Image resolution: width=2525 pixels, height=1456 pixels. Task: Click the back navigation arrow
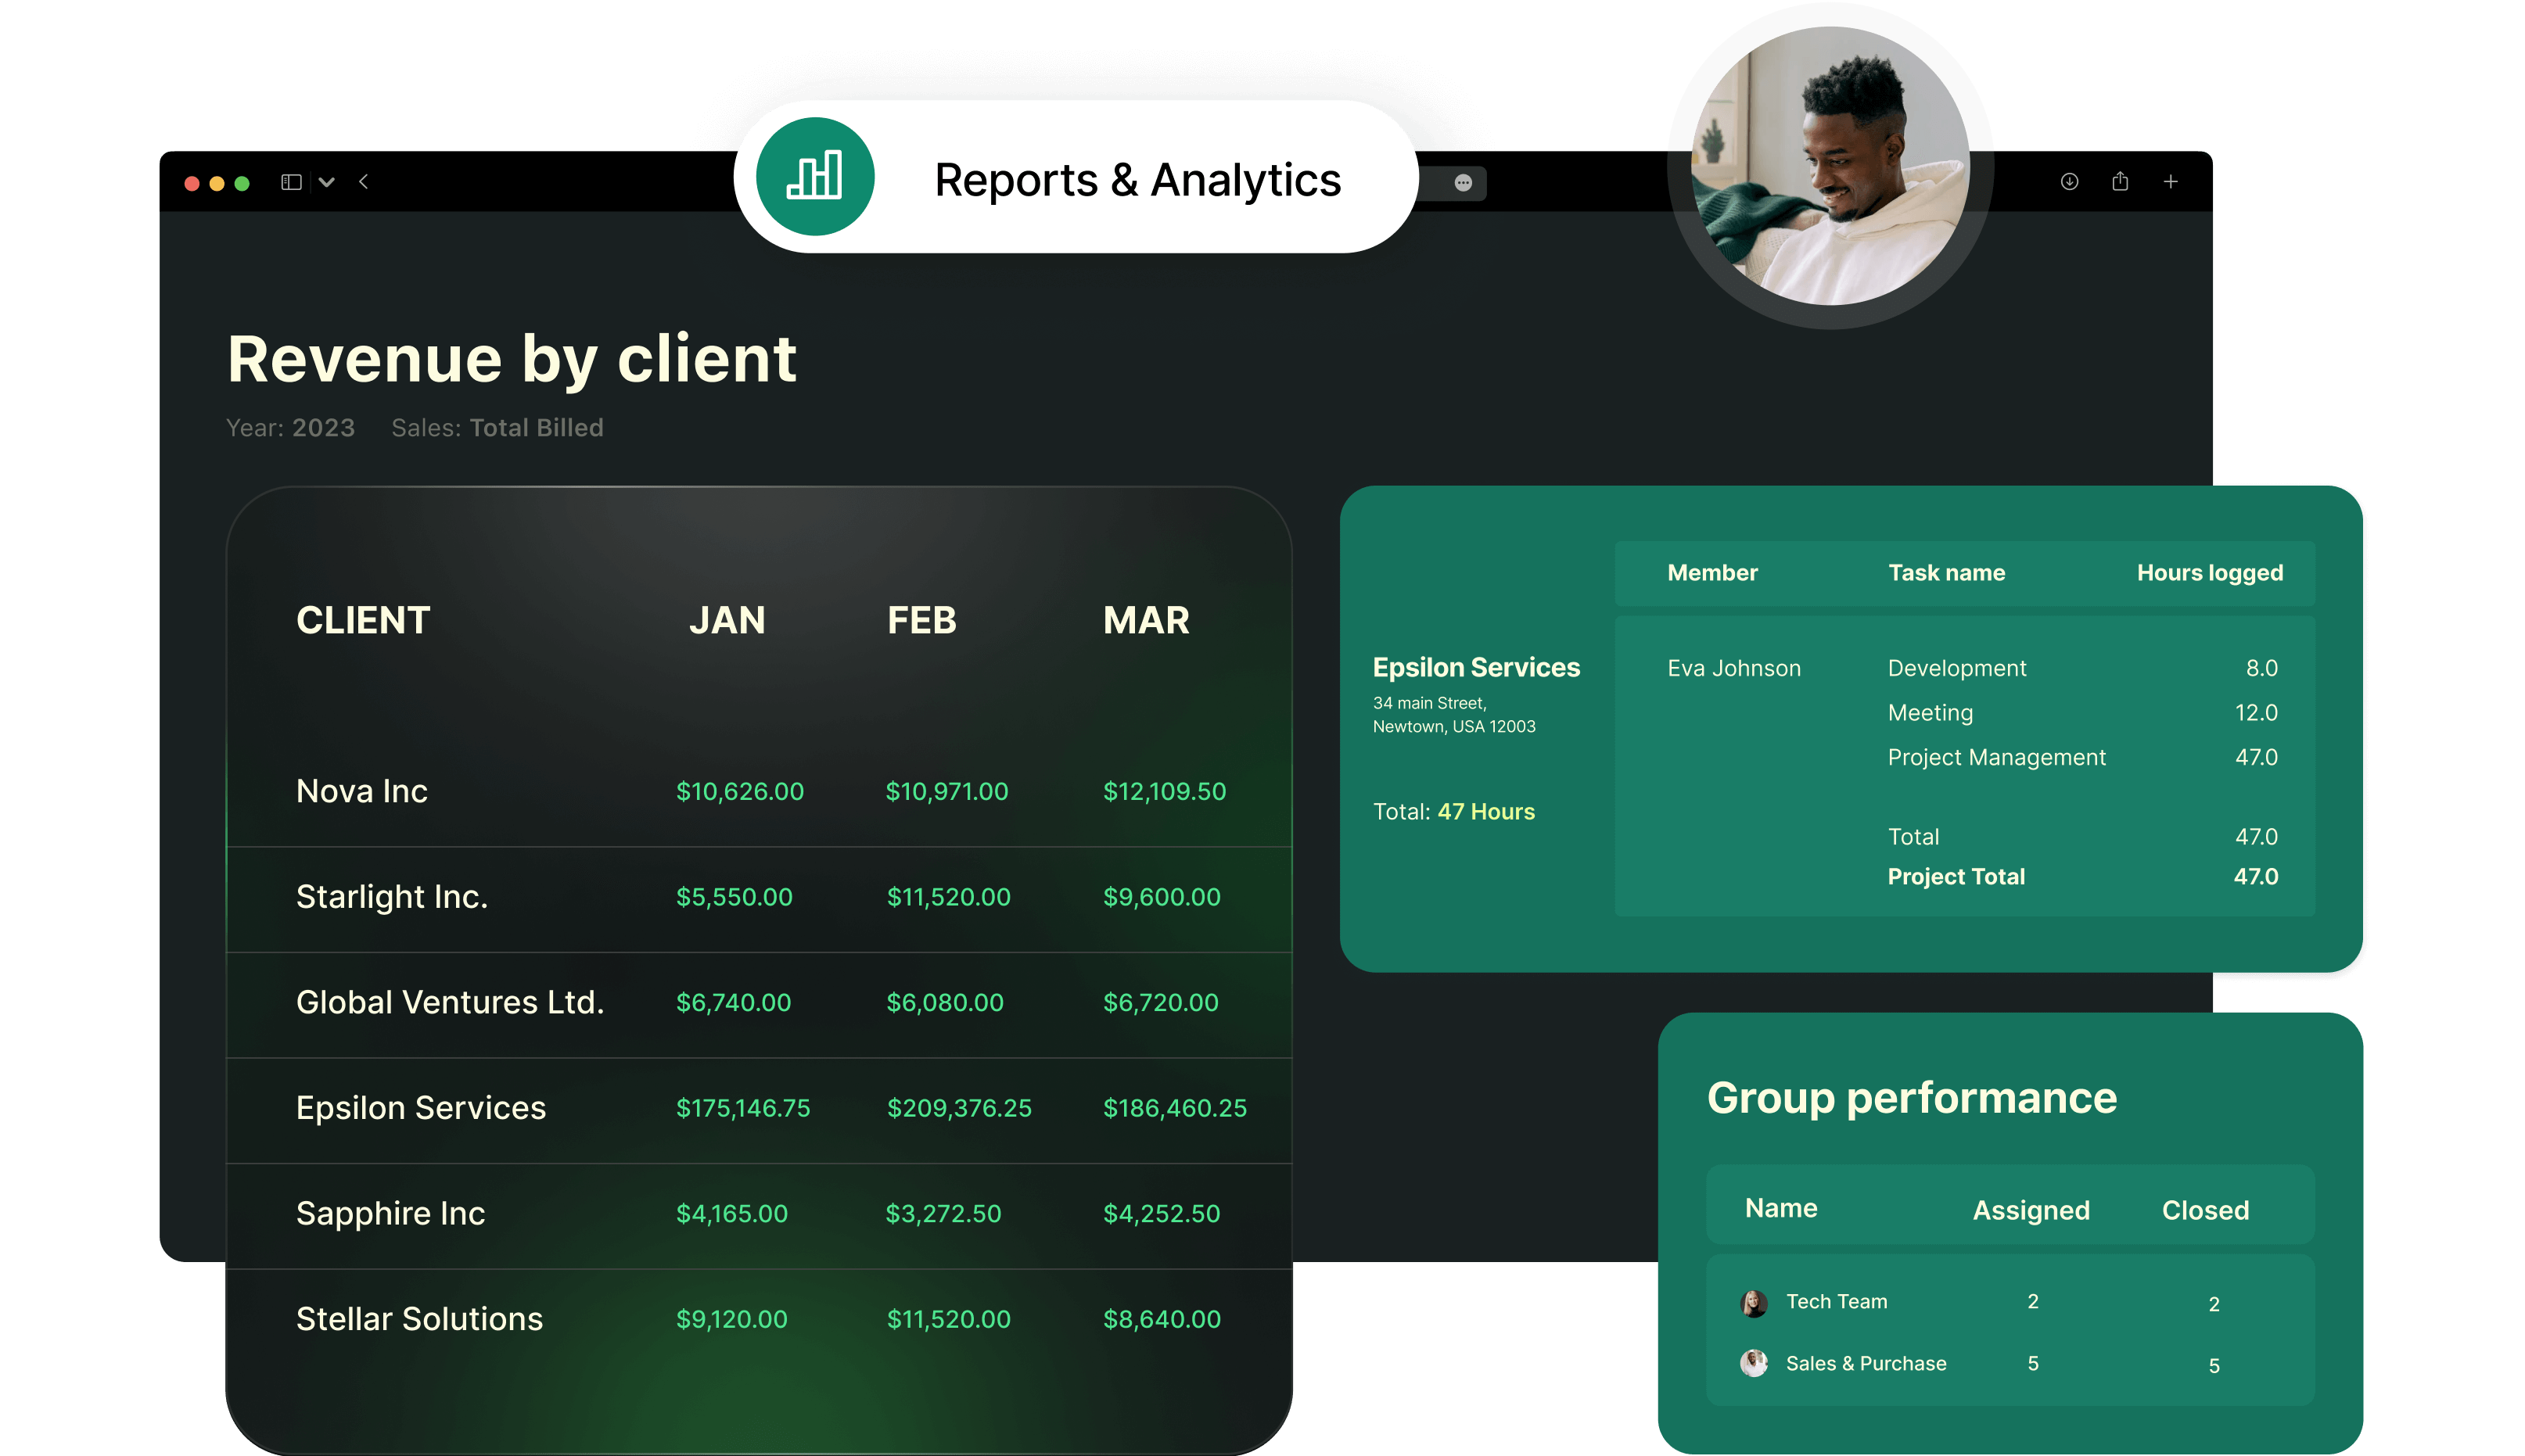[x=363, y=181]
